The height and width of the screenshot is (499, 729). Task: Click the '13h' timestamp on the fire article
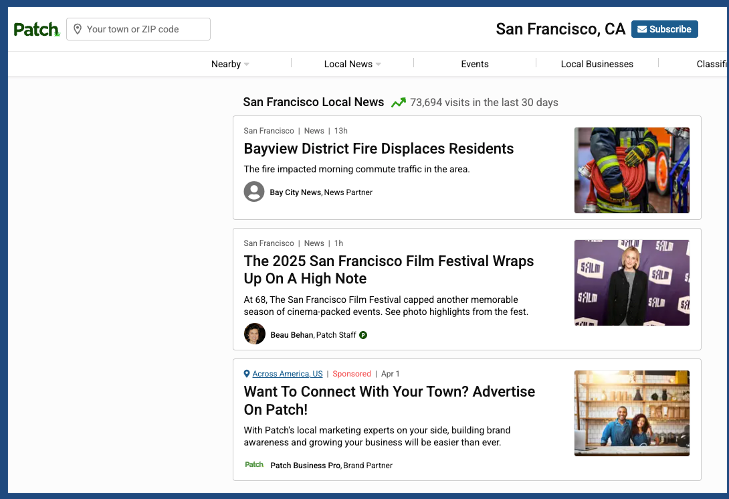(x=341, y=131)
